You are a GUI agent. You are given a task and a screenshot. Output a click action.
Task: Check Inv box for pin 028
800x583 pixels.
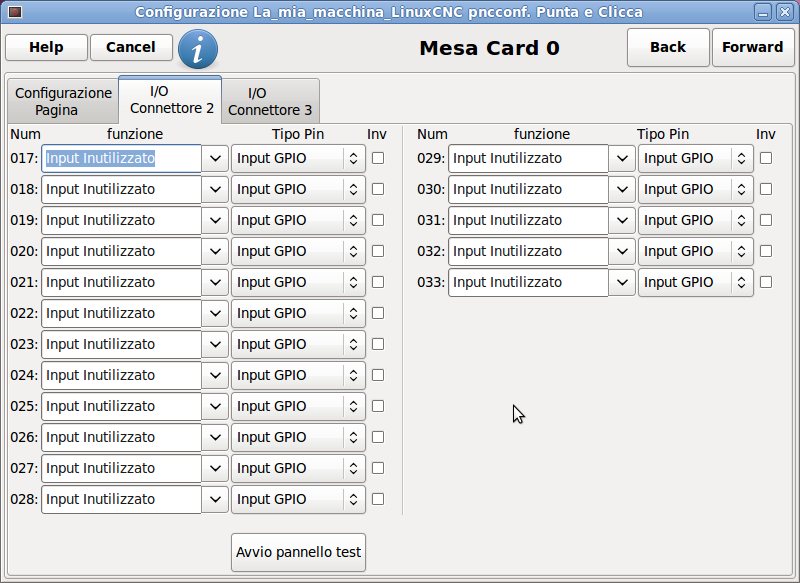(378, 499)
